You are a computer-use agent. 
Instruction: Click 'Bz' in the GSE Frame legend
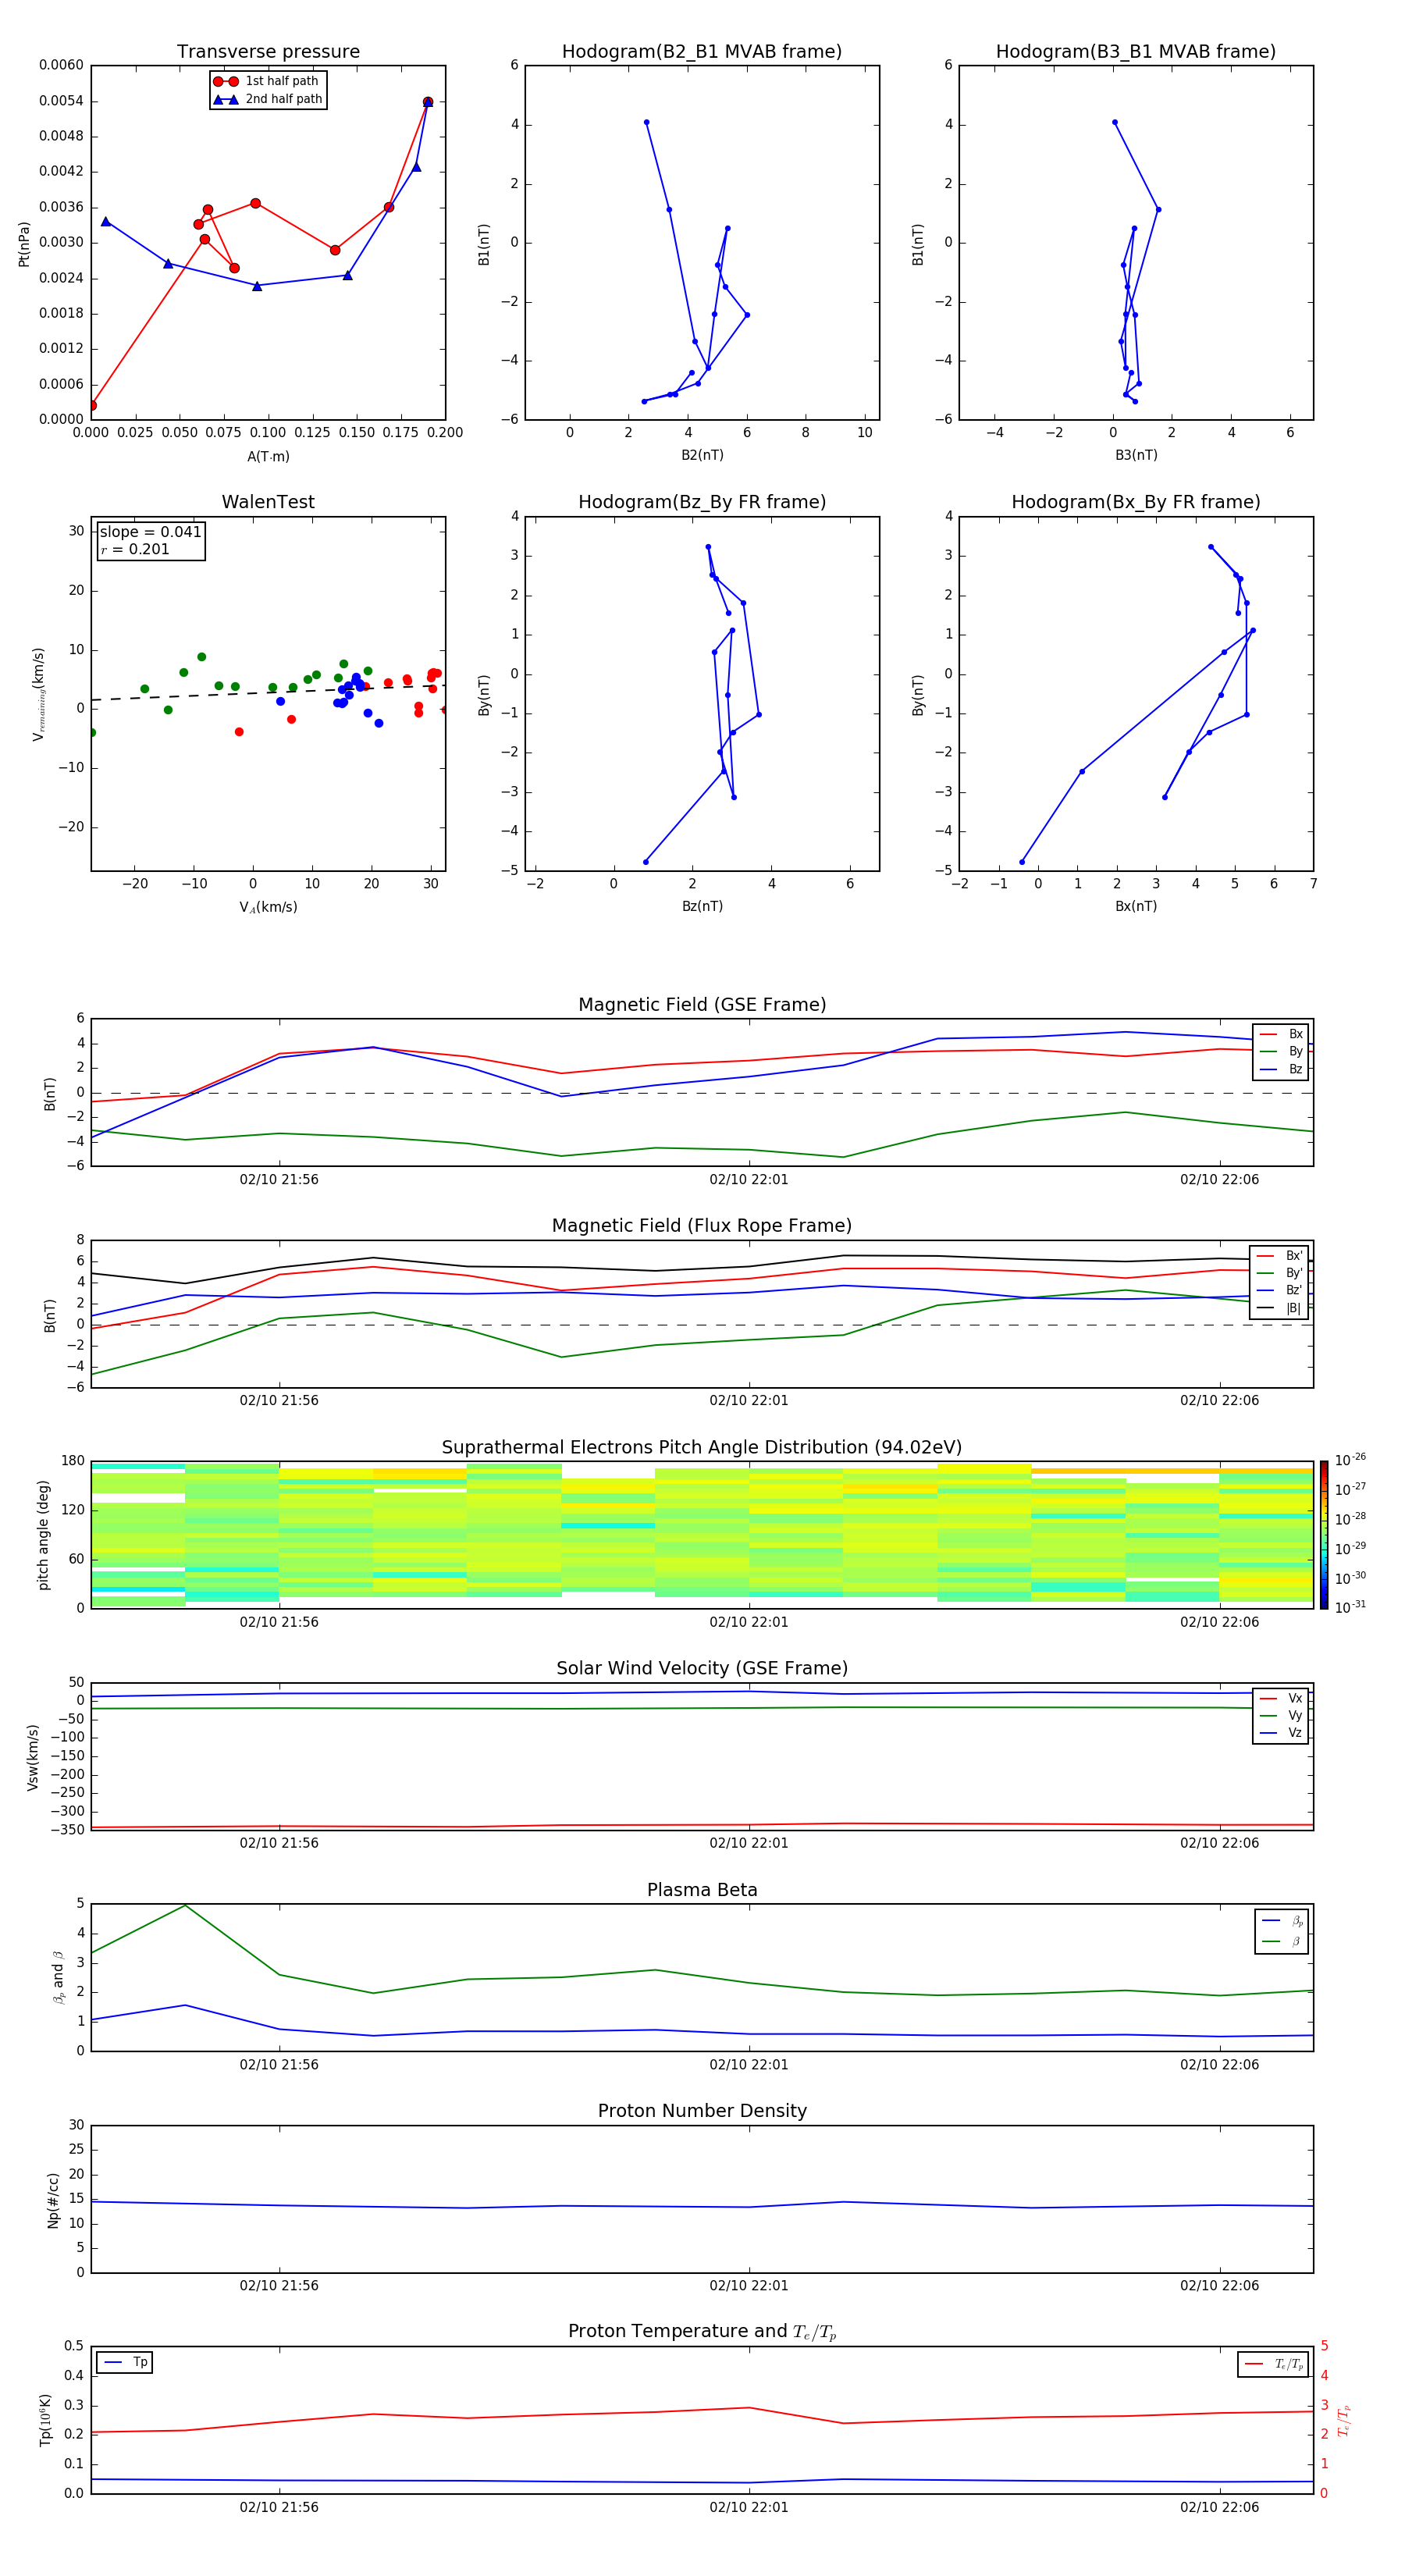coord(1281,1069)
